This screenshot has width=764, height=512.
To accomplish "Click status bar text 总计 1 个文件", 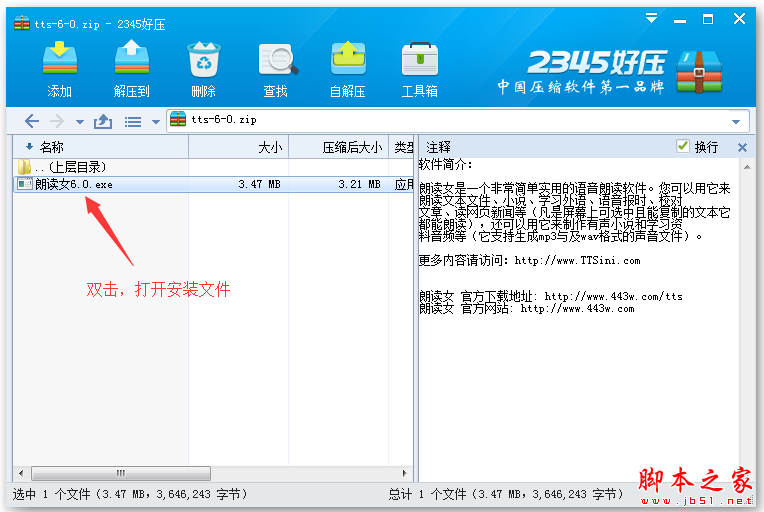I will [x=427, y=494].
